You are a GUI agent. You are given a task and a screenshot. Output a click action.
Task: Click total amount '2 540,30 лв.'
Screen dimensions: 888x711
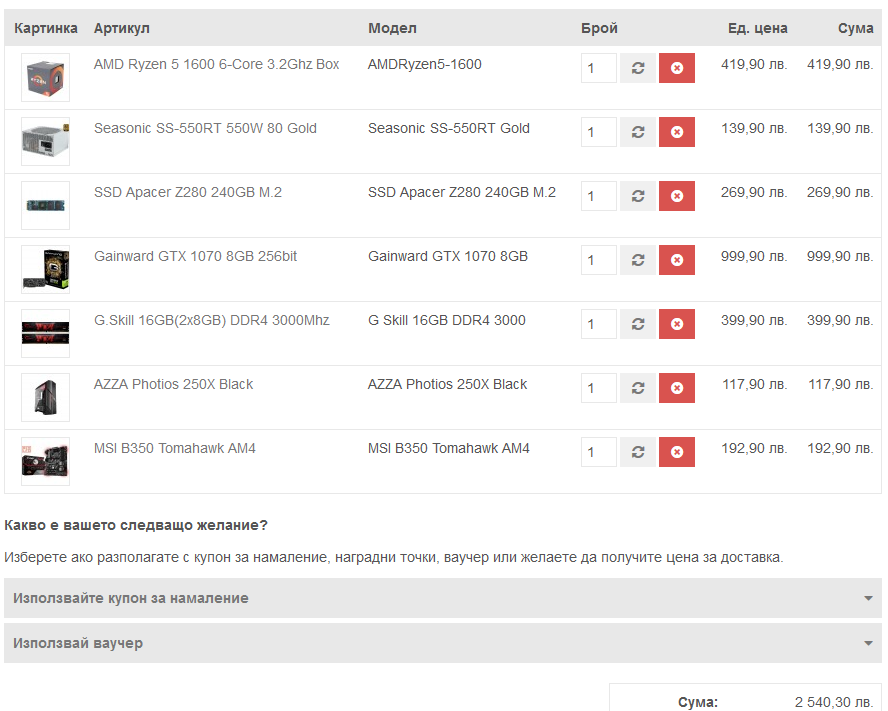(834, 703)
